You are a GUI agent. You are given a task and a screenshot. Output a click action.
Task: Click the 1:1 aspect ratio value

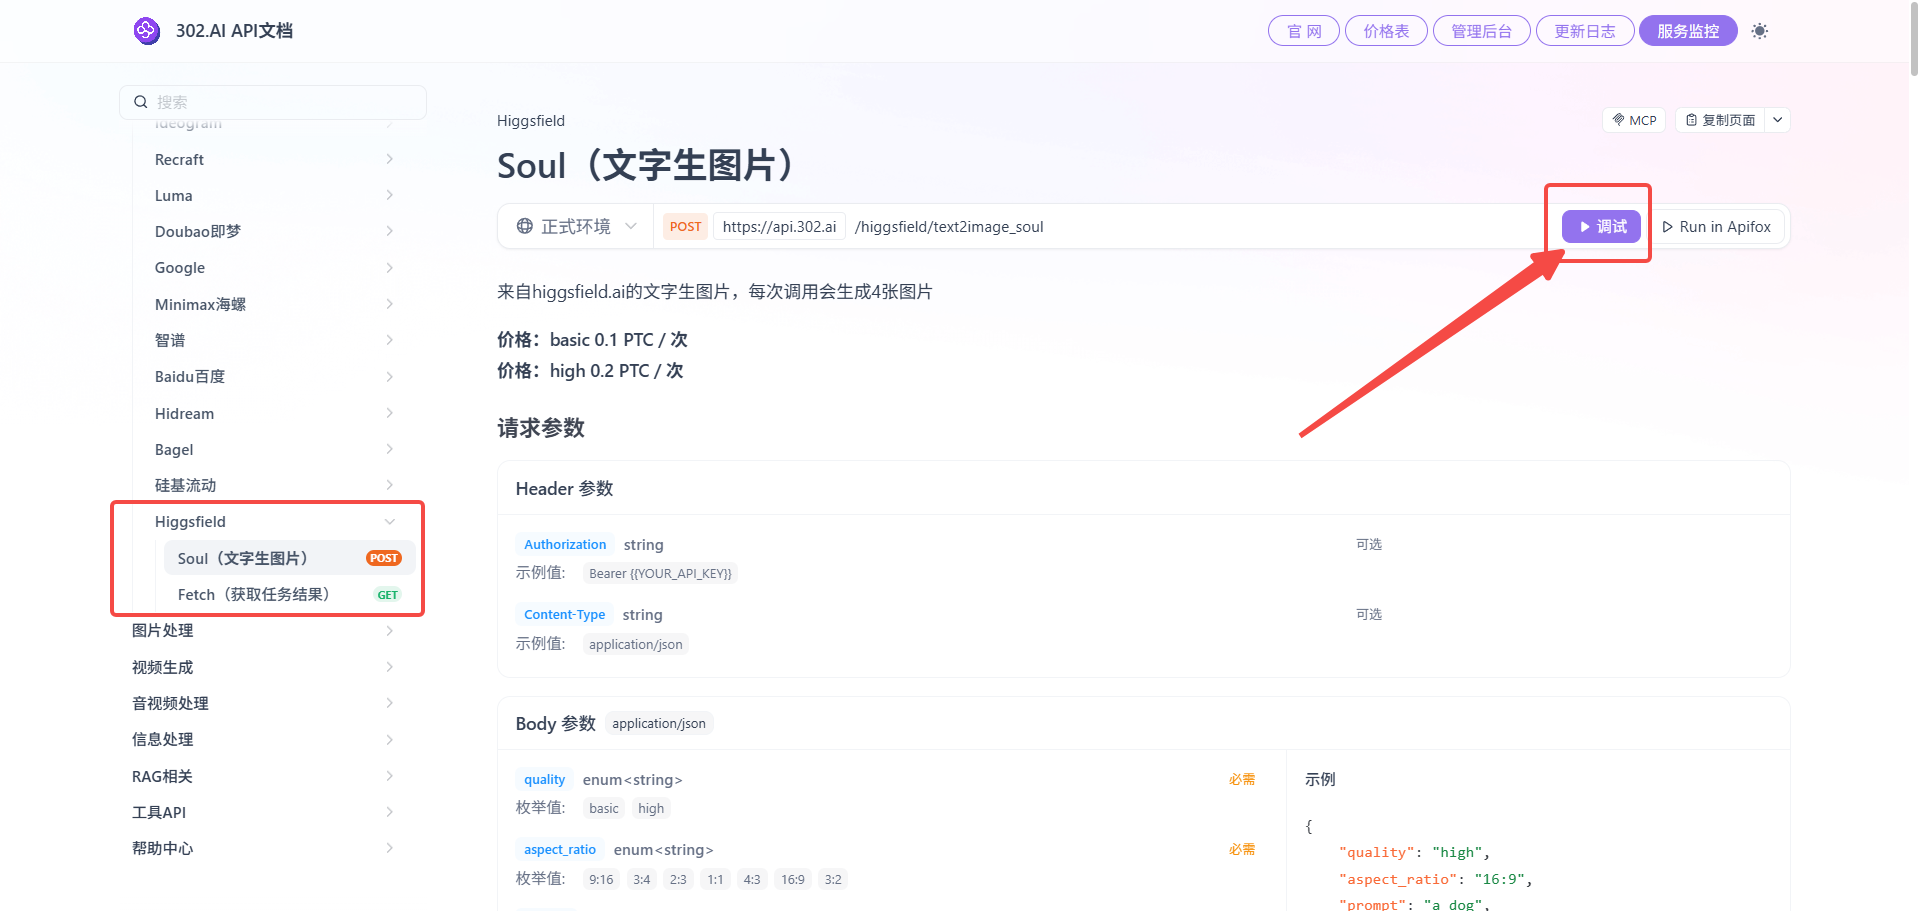(715, 880)
